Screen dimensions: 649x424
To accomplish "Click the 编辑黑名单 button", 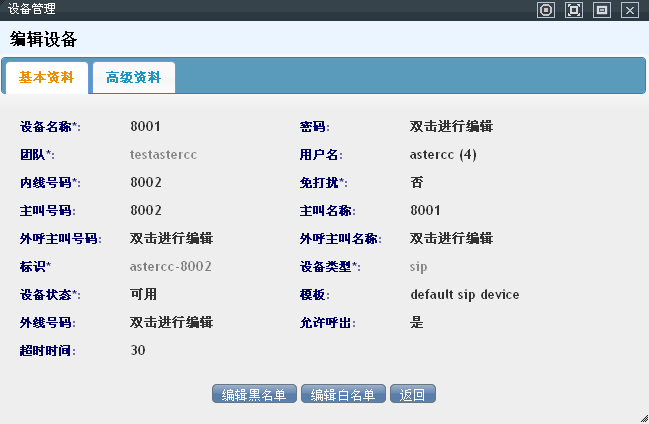I will click(254, 395).
